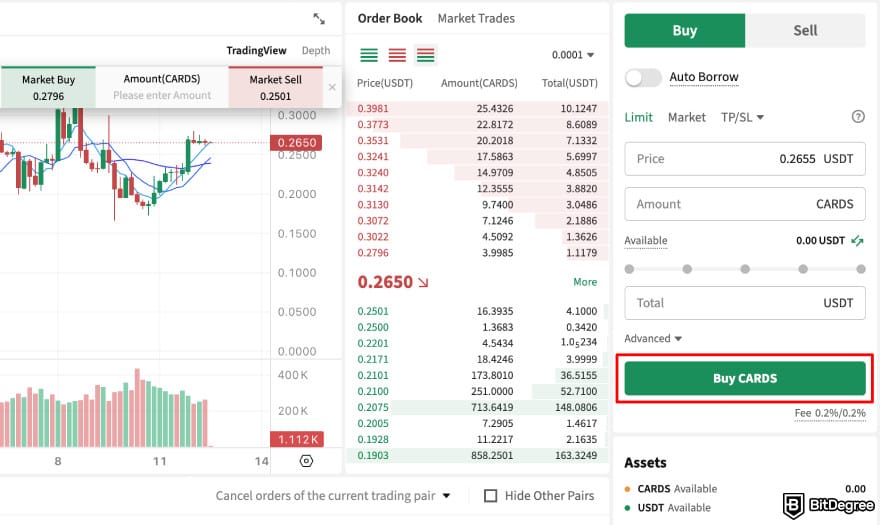Select buy order price 0.2171
The width and height of the screenshot is (880, 525).
[x=373, y=359]
